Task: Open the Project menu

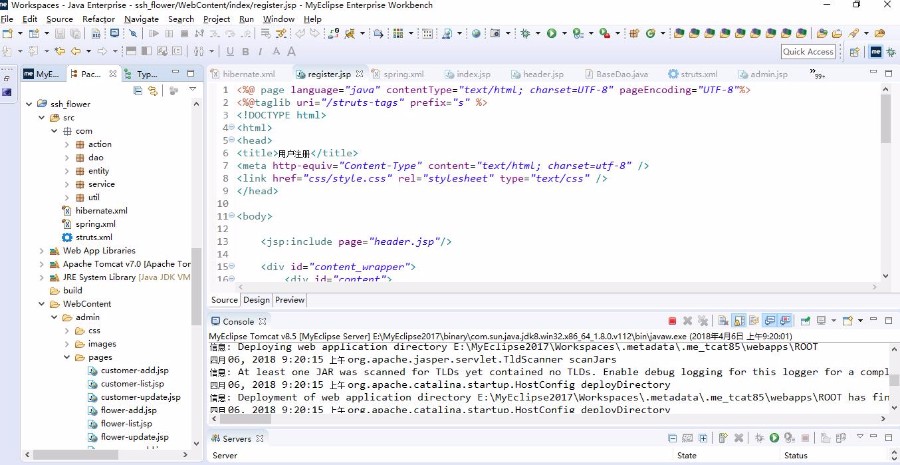Action: point(217,19)
